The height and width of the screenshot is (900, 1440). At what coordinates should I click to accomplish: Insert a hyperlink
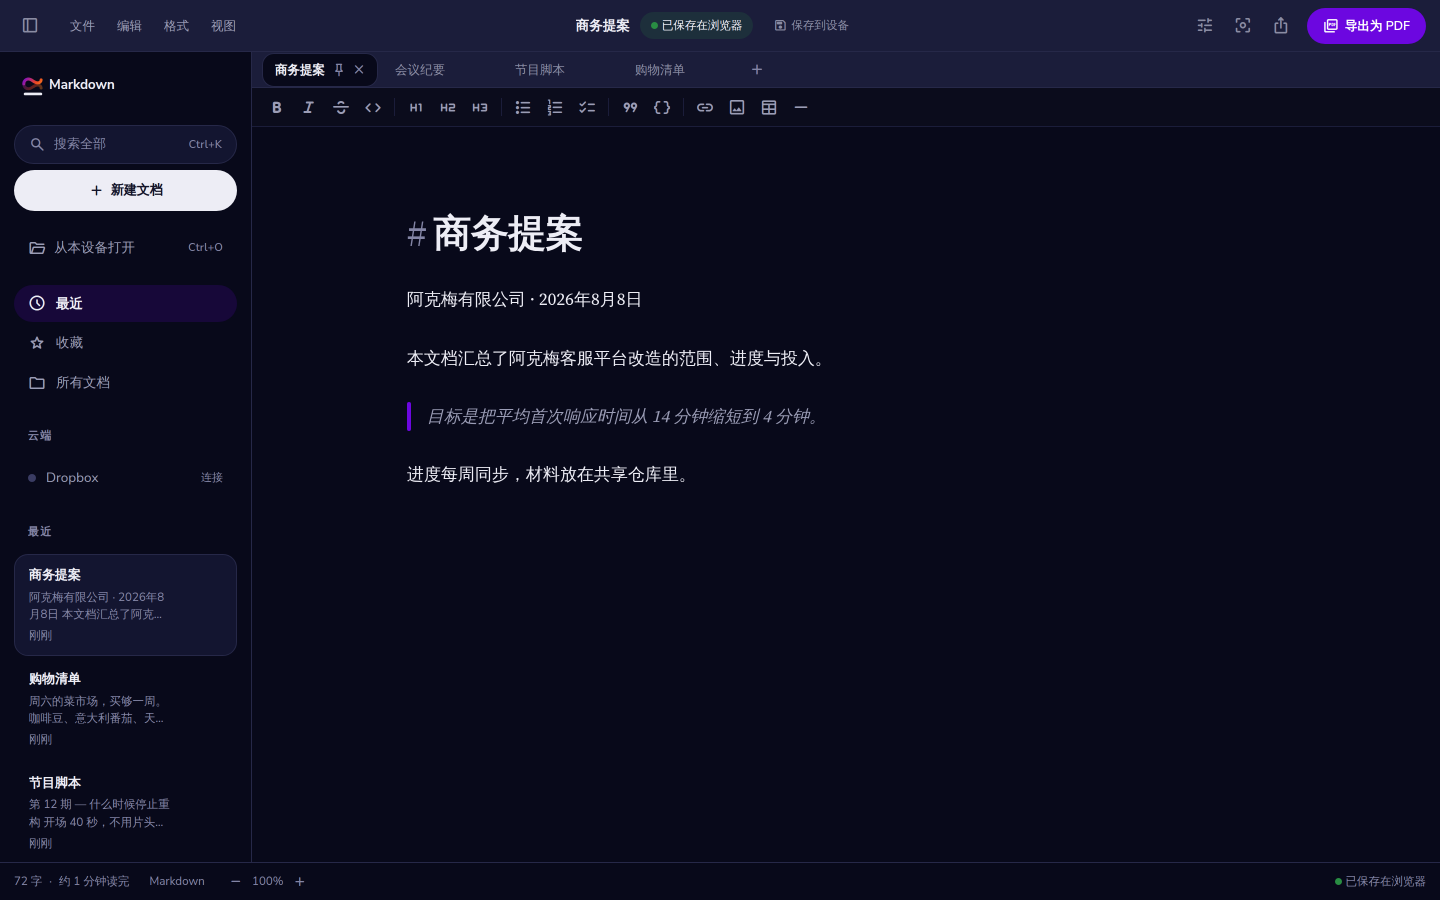coord(705,107)
